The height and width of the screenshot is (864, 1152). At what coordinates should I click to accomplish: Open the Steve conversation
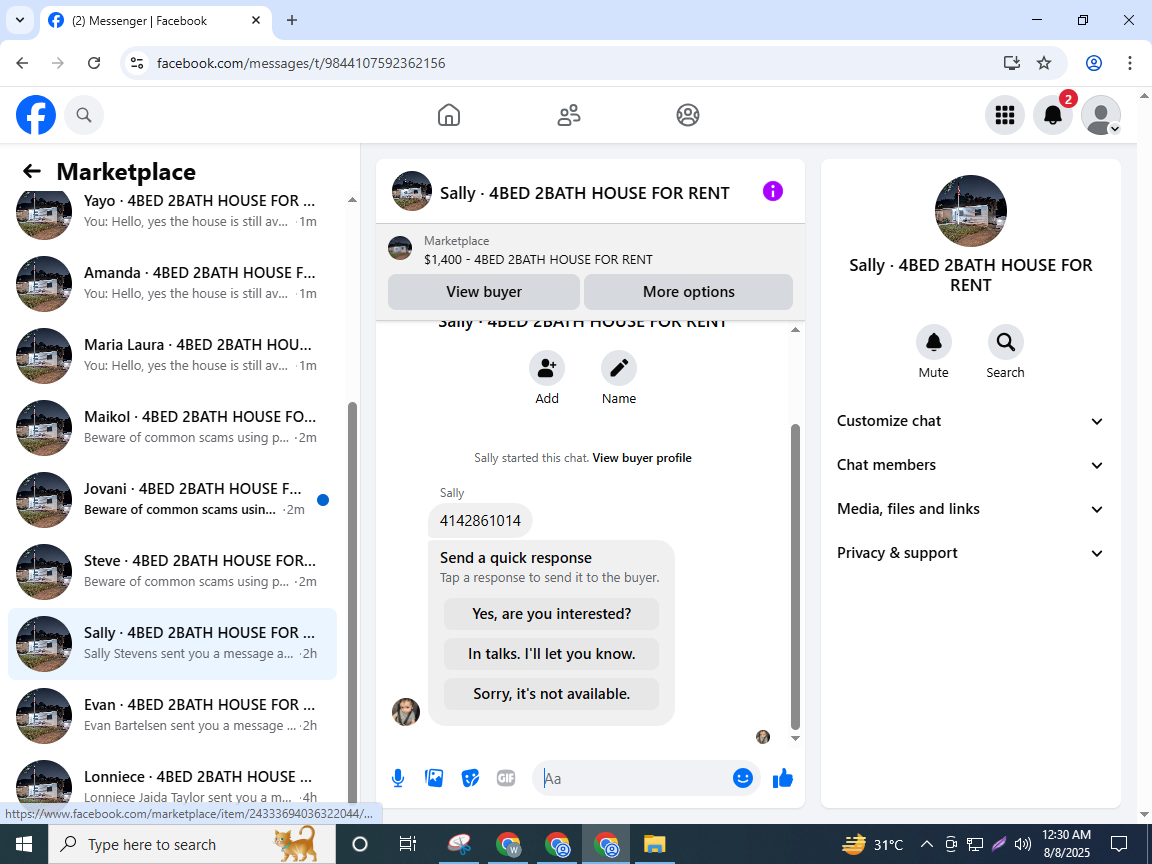pos(173,572)
